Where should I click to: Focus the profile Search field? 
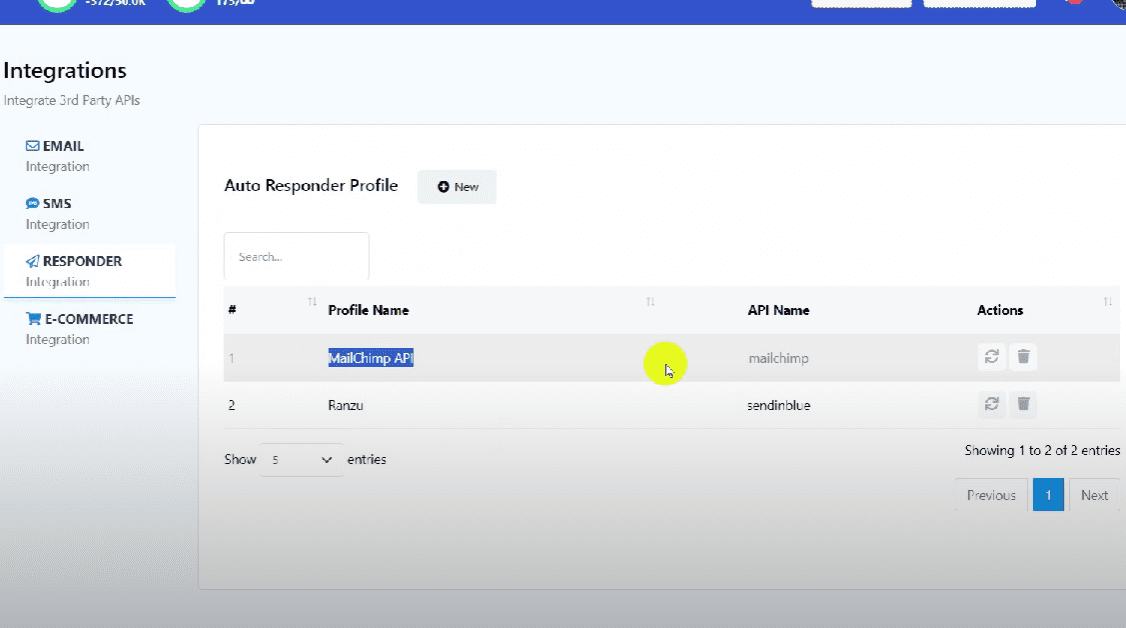(x=296, y=257)
